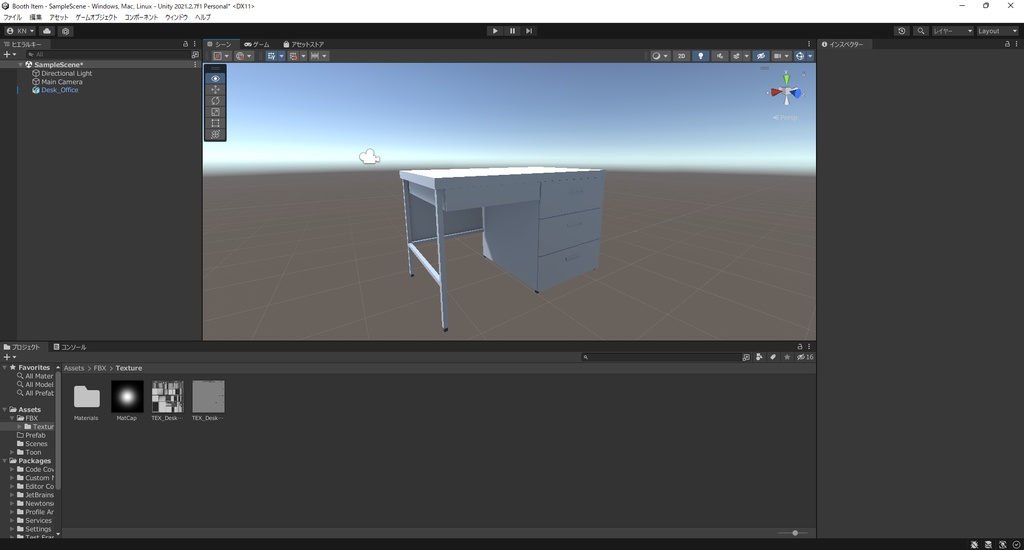Image resolution: width=1024 pixels, height=550 pixels.
Task: Click the project search input field
Action: 660,357
